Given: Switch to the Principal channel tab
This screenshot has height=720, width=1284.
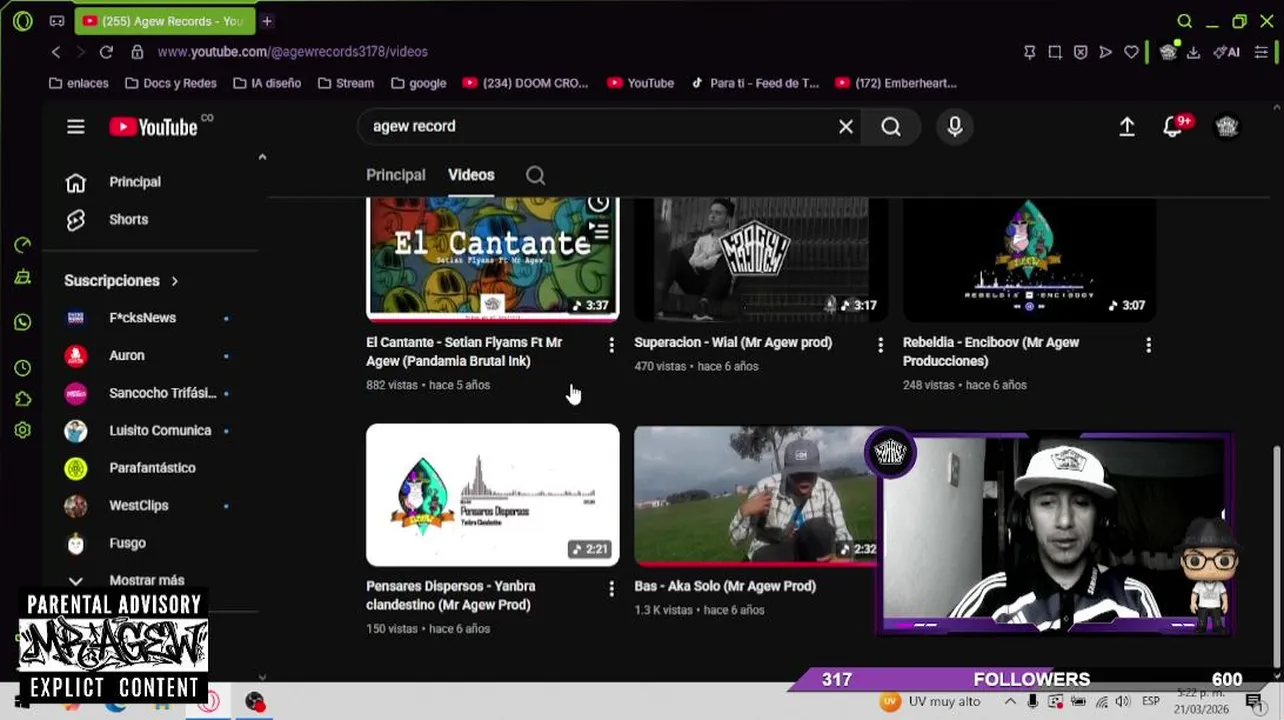Looking at the screenshot, I should (395, 175).
